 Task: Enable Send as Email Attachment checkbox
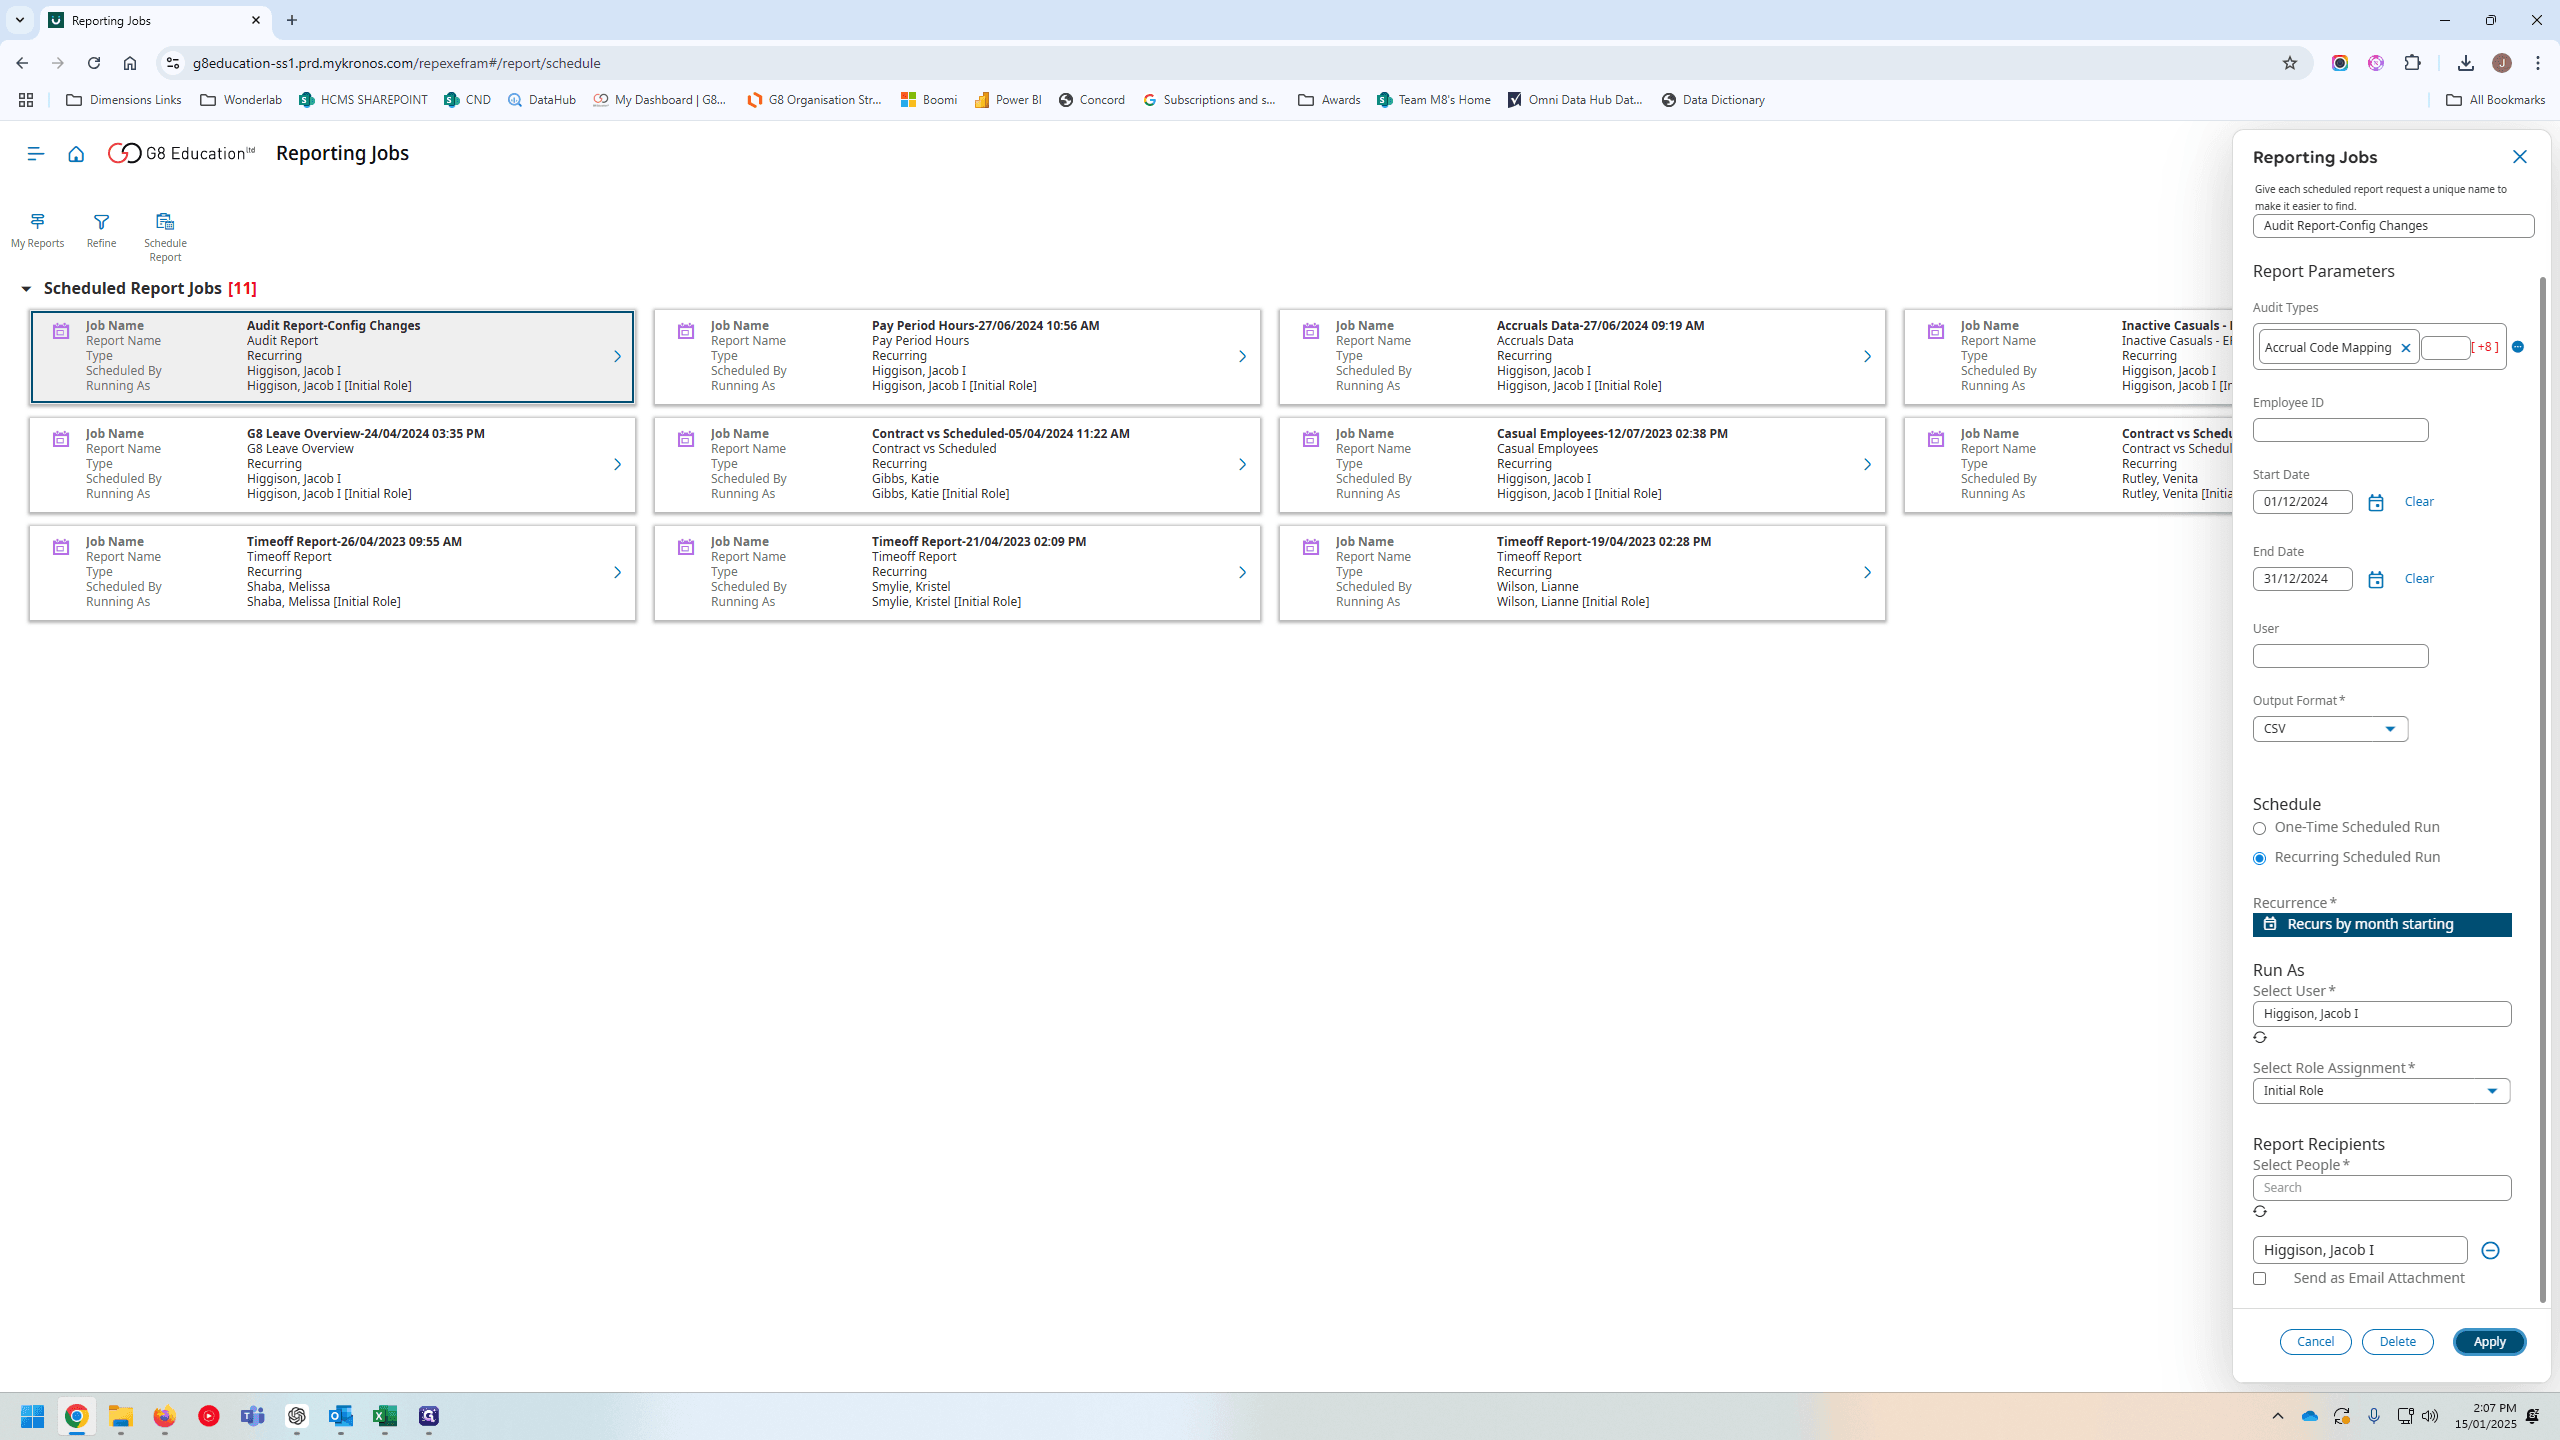2259,1278
